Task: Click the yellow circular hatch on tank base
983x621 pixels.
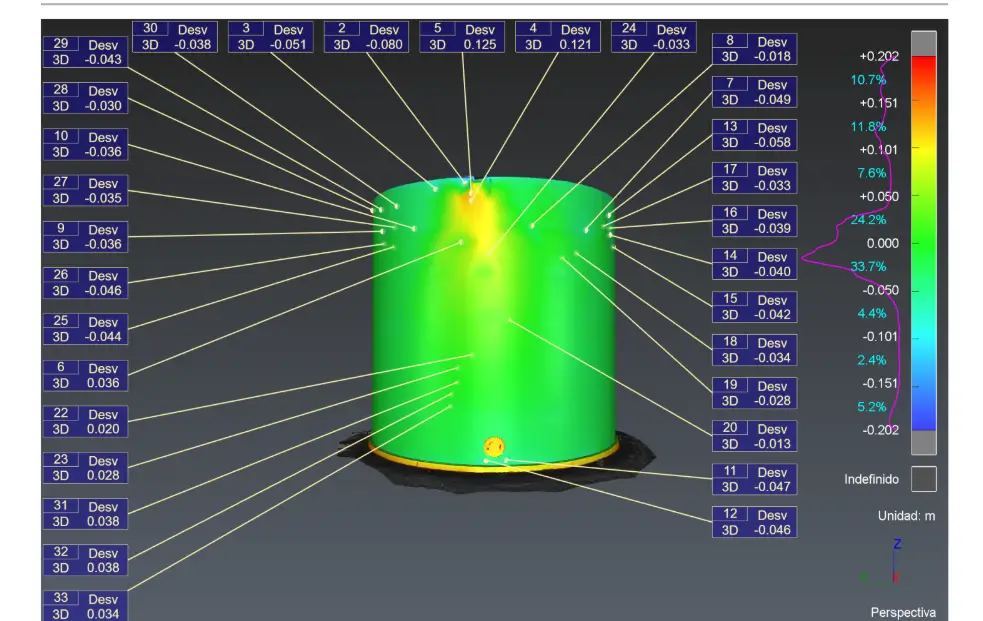Action: point(494,446)
